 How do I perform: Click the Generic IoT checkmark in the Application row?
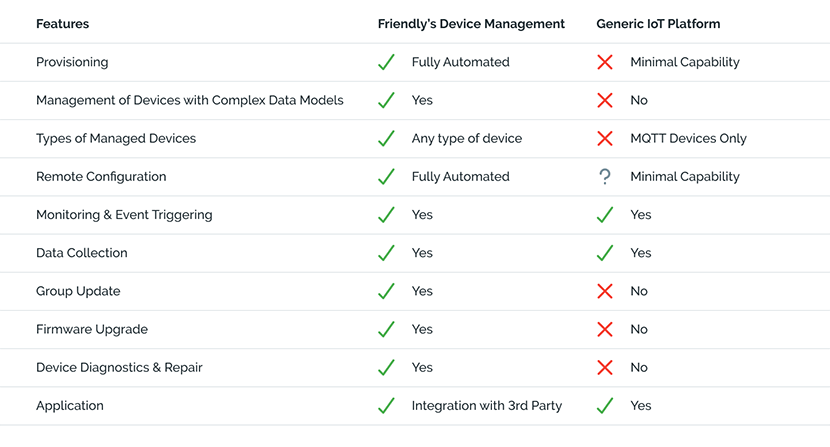point(605,405)
